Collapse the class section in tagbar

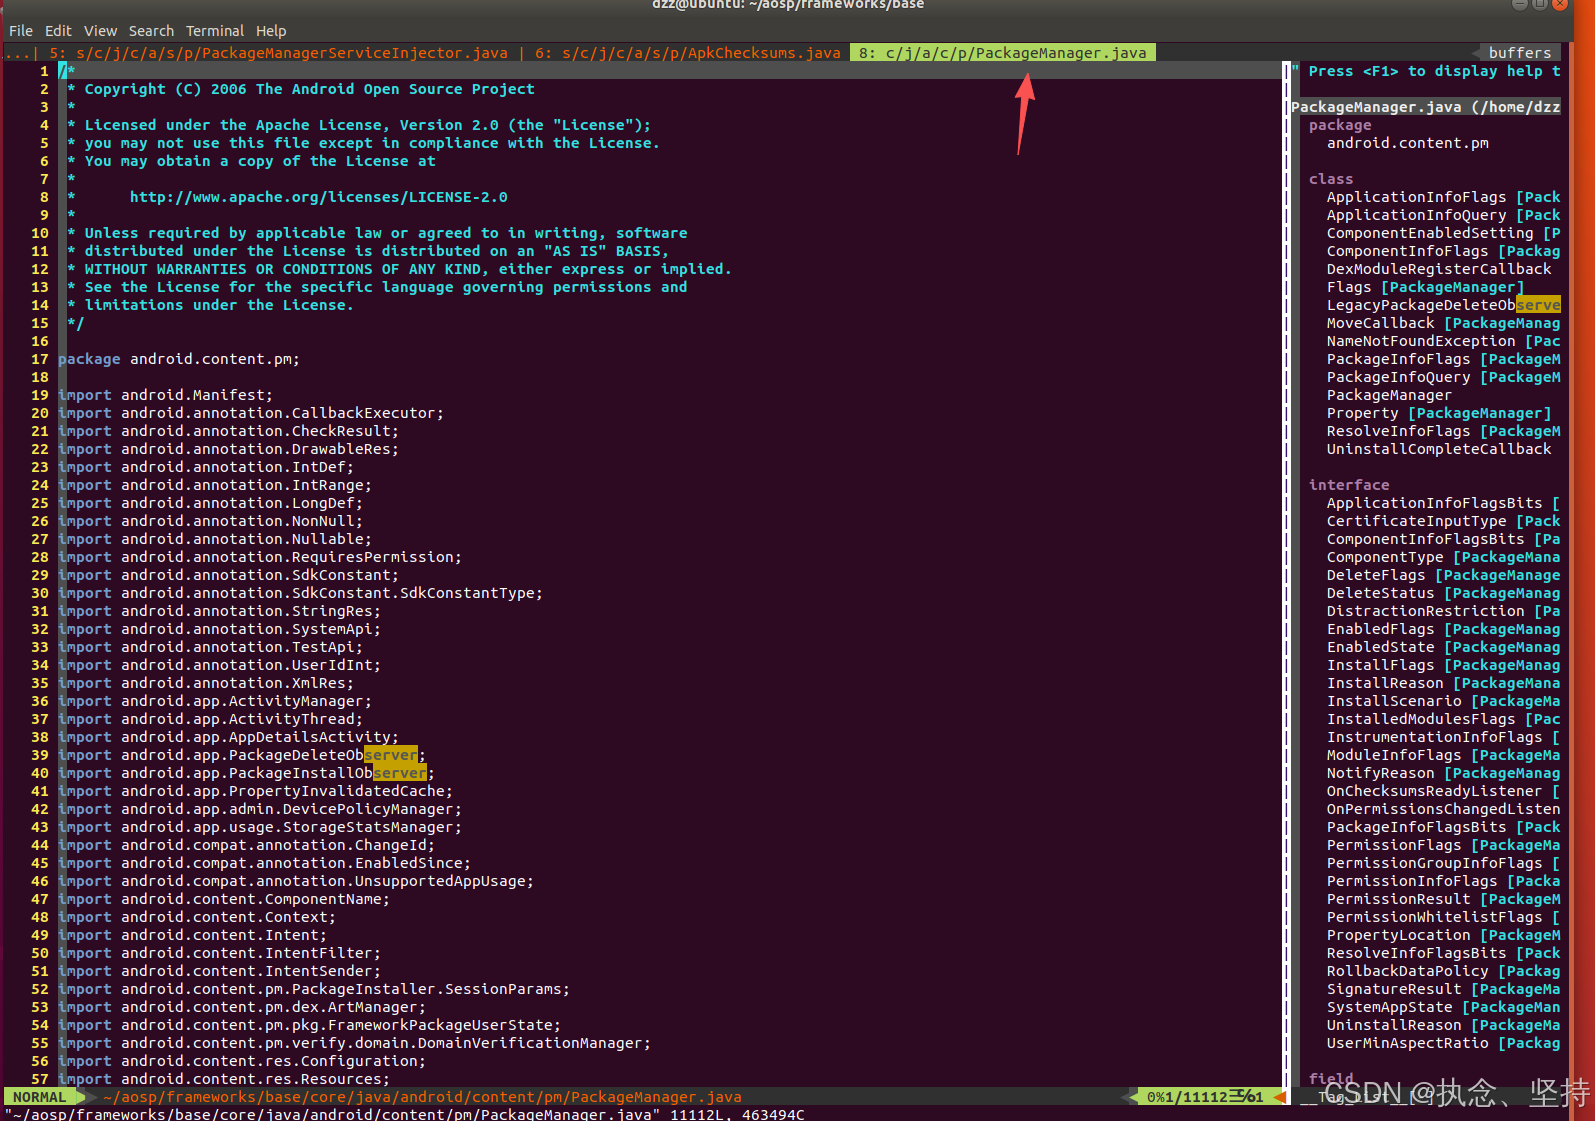[1331, 179]
